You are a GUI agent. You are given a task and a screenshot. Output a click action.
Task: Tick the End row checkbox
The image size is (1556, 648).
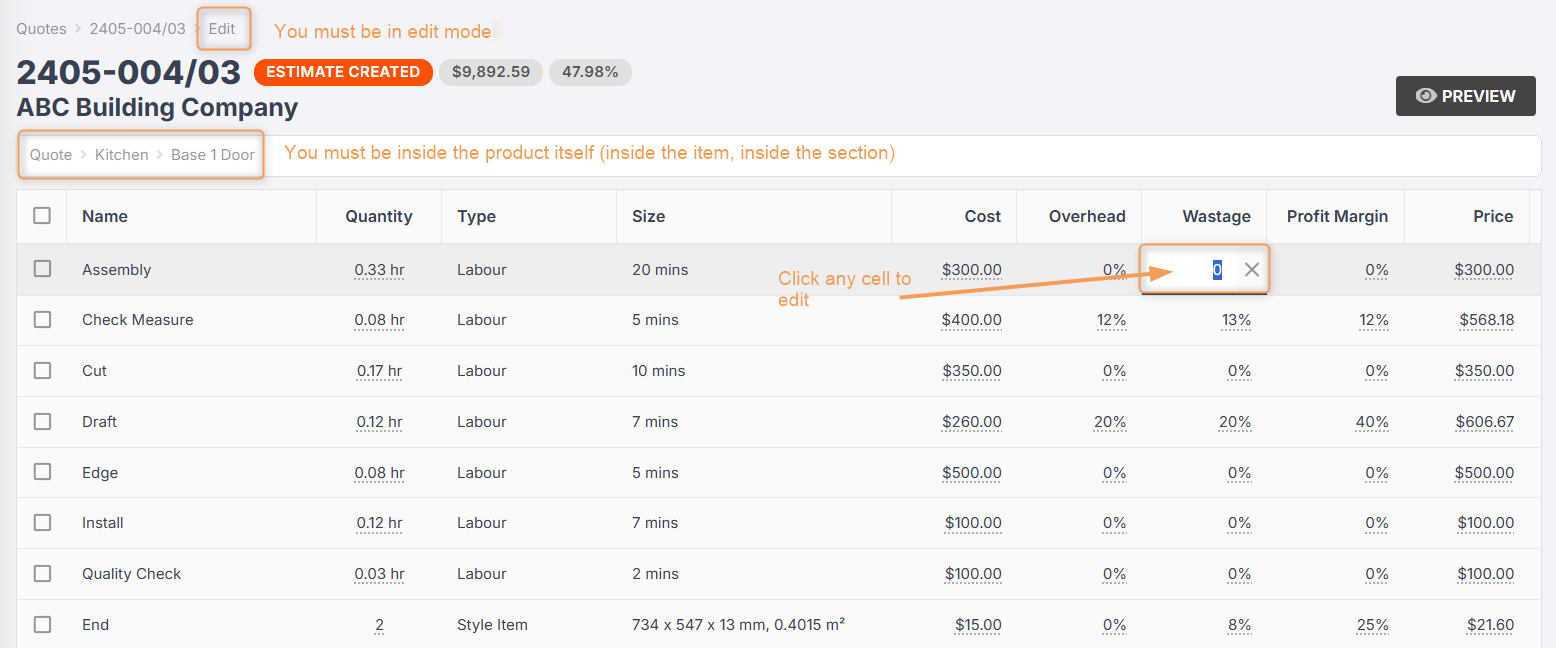[42, 624]
